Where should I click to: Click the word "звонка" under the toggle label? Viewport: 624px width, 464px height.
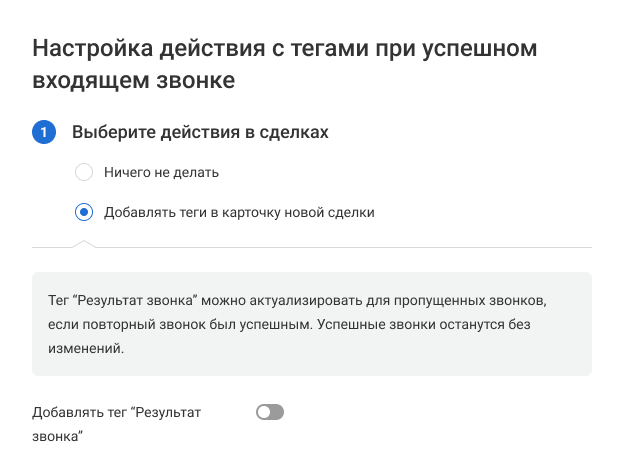click(56, 437)
